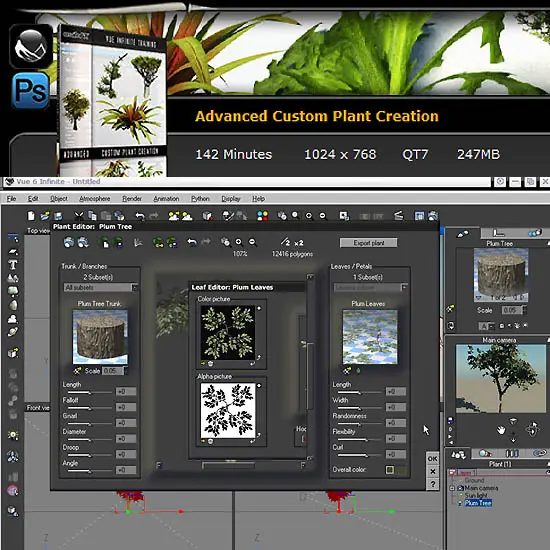550x550 pixels.
Task: Click Layer 1 eye visibility toggle
Action: coord(548,472)
